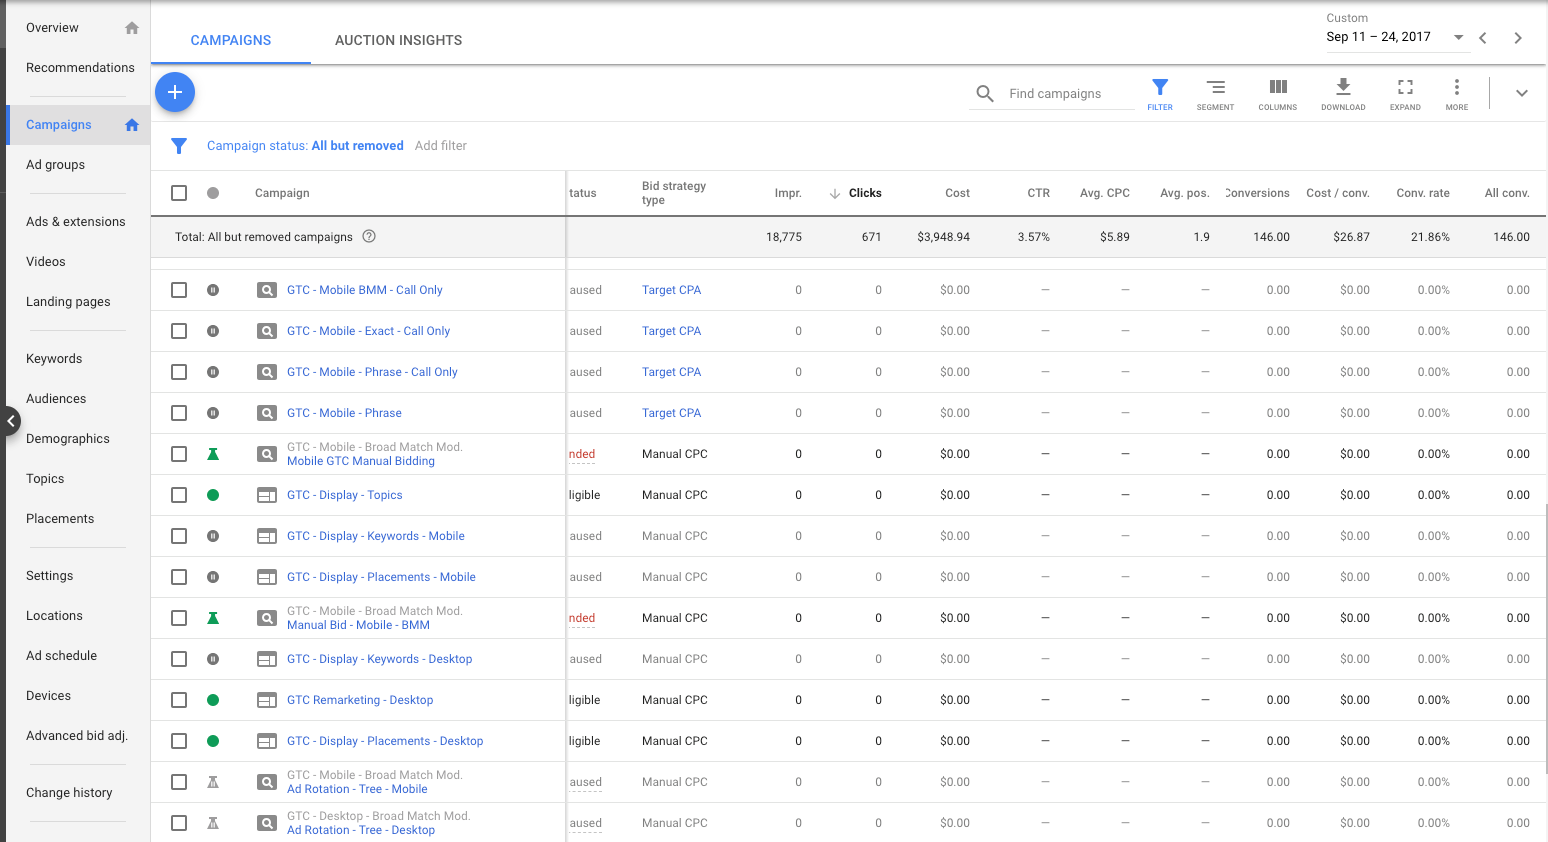The height and width of the screenshot is (842, 1548).
Task: Check the GTC - Mobile - Exact - Call Only row
Action: tap(179, 331)
